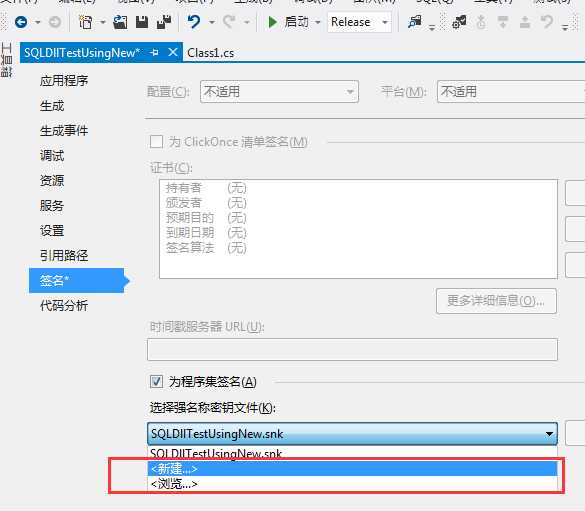Pick SQLDllTestUsingNew.snk in the dropdown list
Screen dimensions: 585x511
pos(352,453)
